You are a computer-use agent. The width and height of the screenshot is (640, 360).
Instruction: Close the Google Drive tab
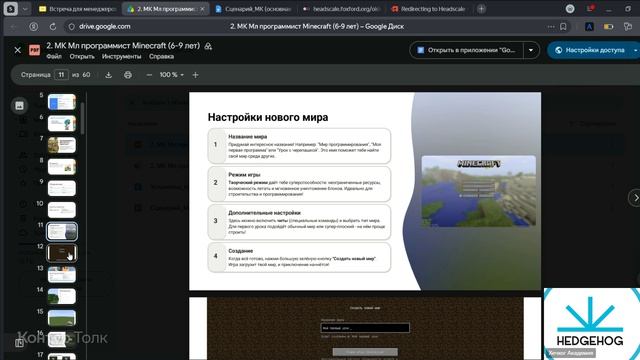(x=202, y=9)
